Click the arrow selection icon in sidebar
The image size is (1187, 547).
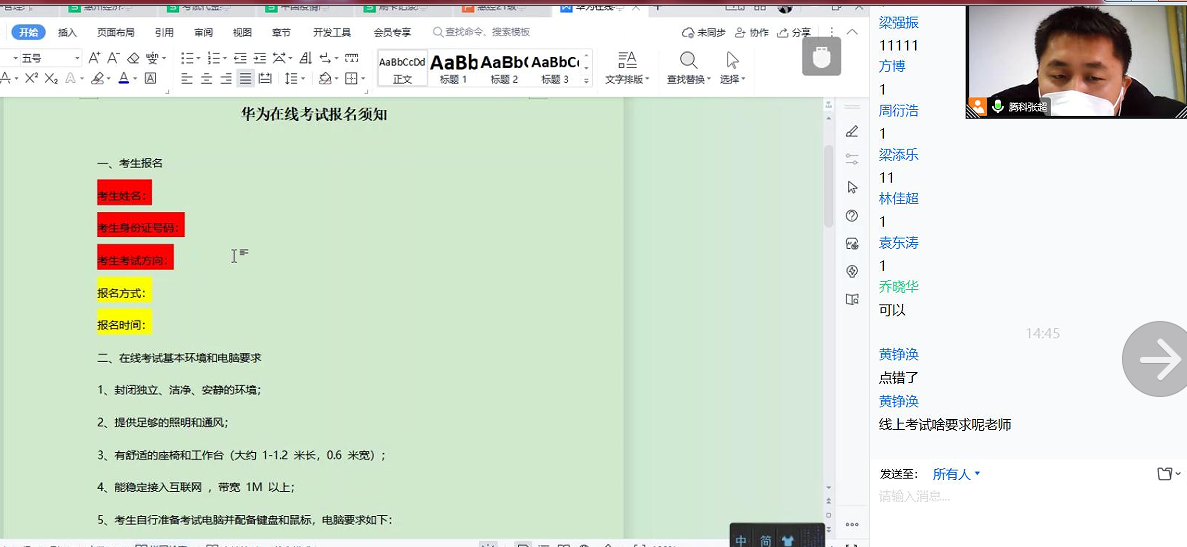tap(852, 187)
